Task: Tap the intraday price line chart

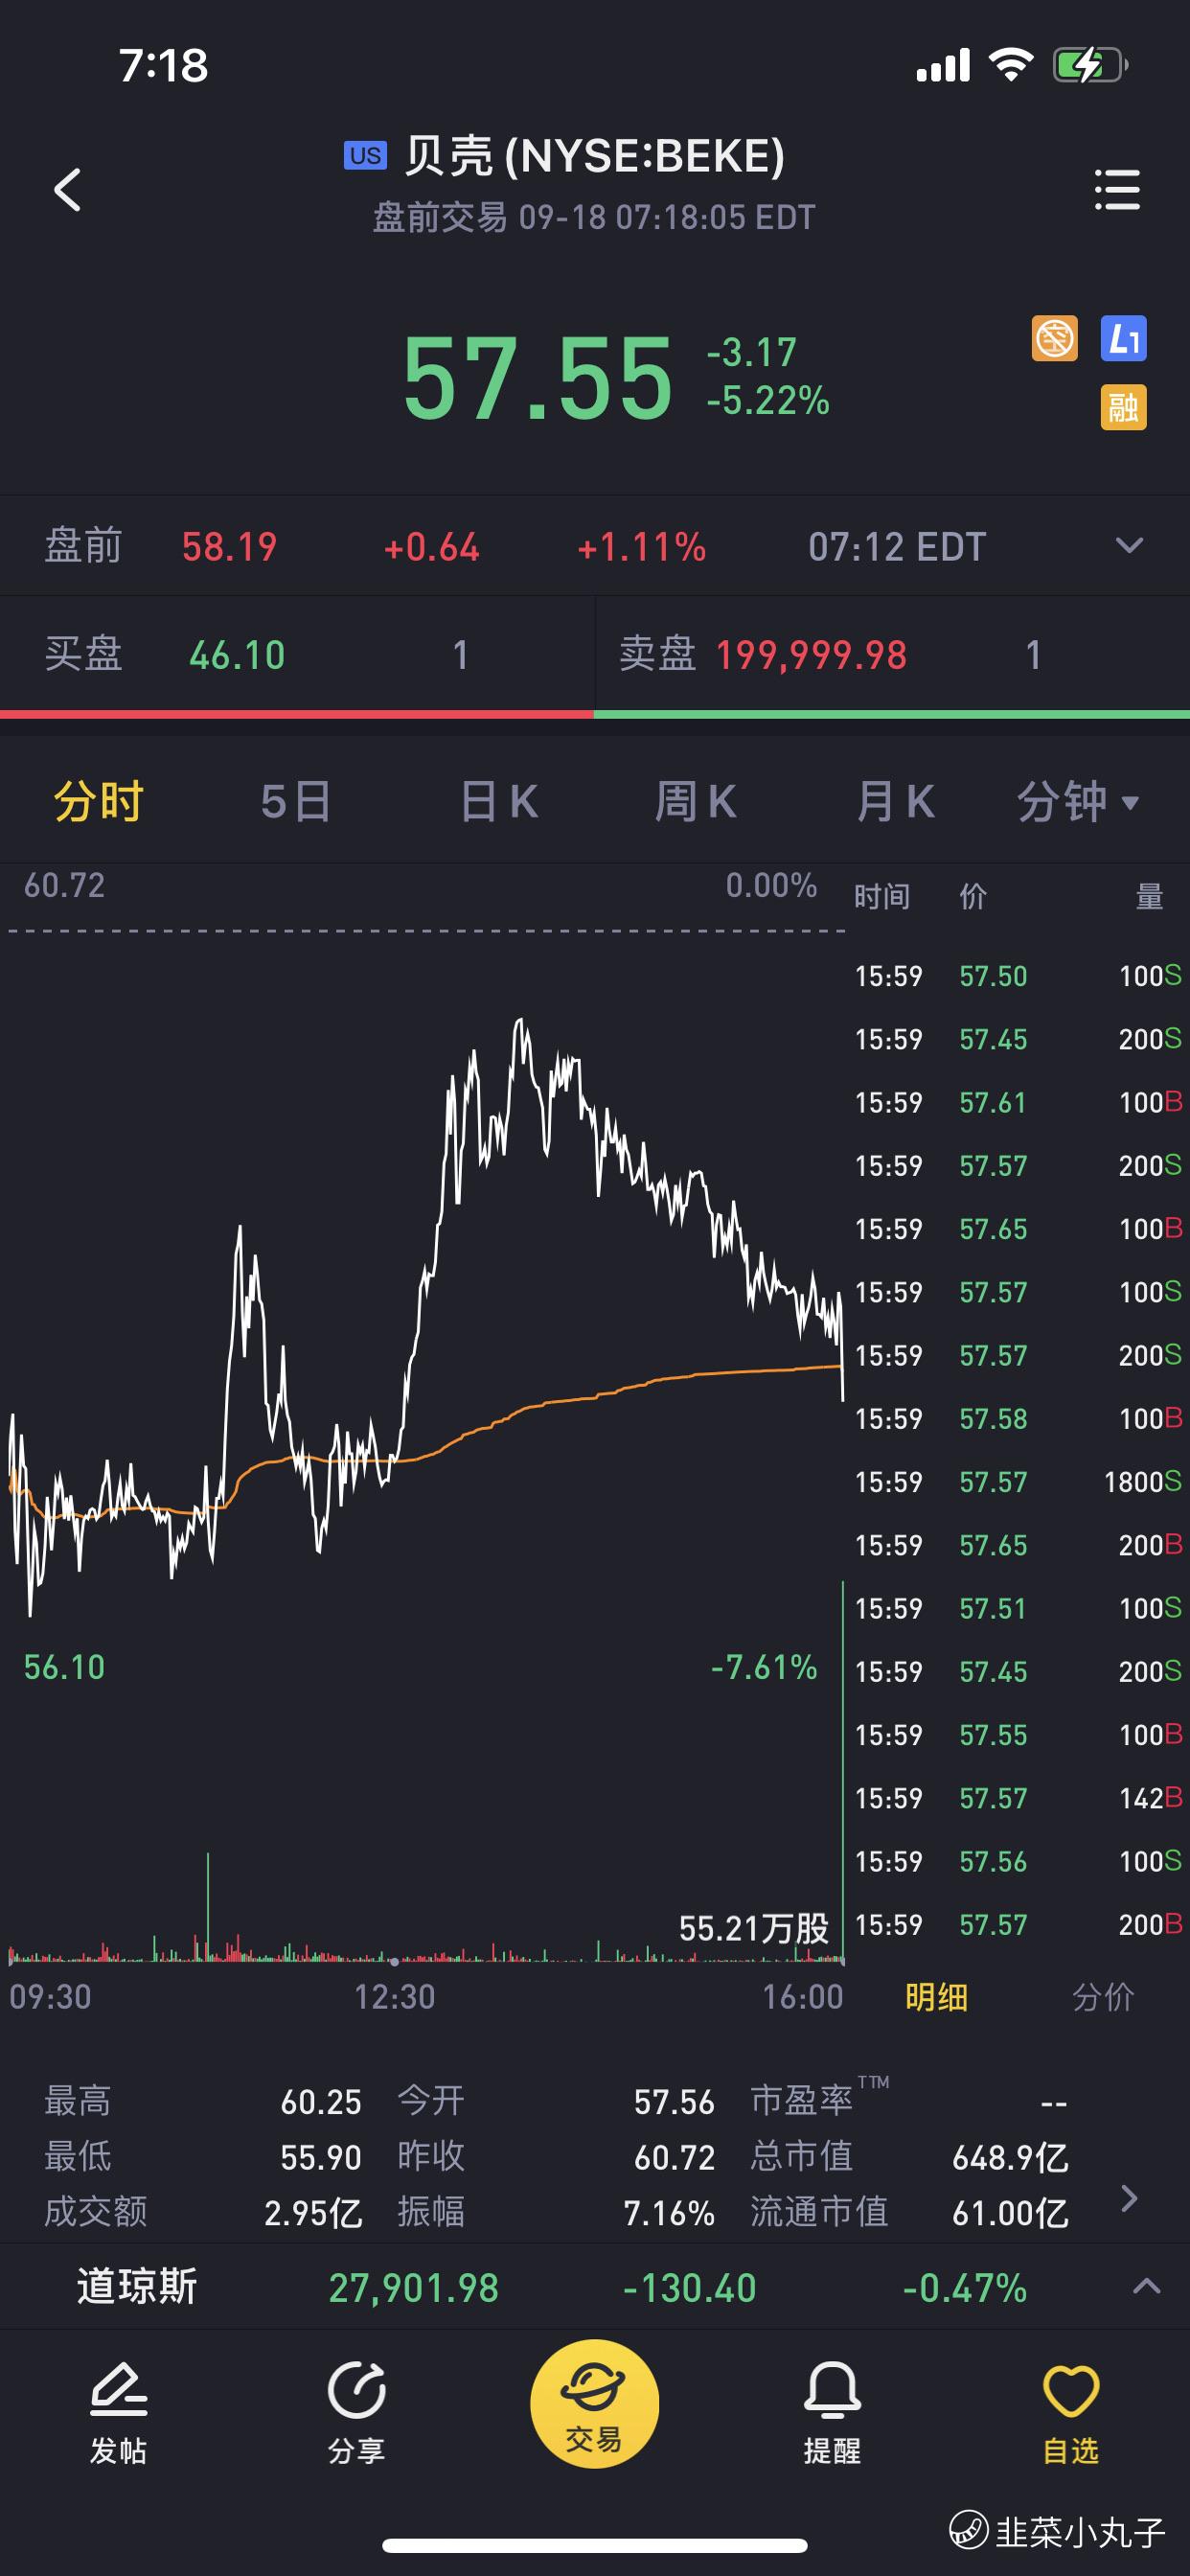Action: coord(425,1300)
